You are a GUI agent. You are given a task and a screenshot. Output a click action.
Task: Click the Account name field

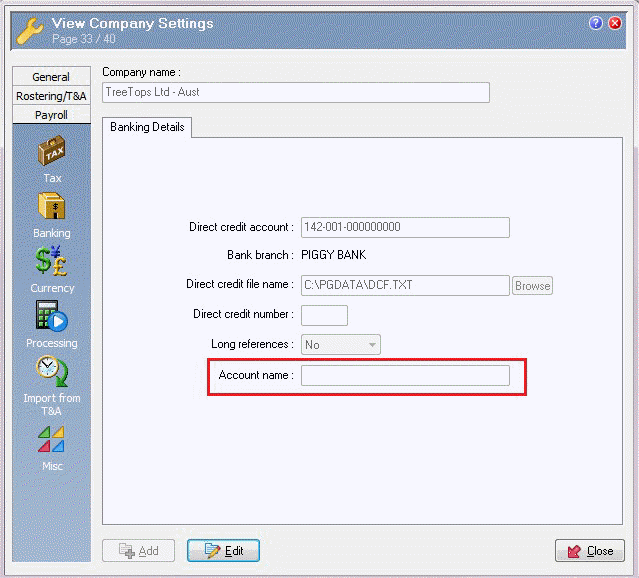point(405,375)
